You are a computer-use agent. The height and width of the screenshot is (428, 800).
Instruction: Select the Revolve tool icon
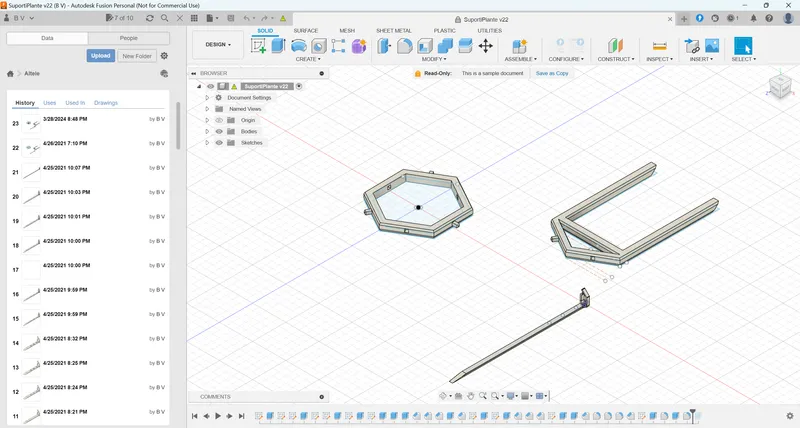[299, 46]
